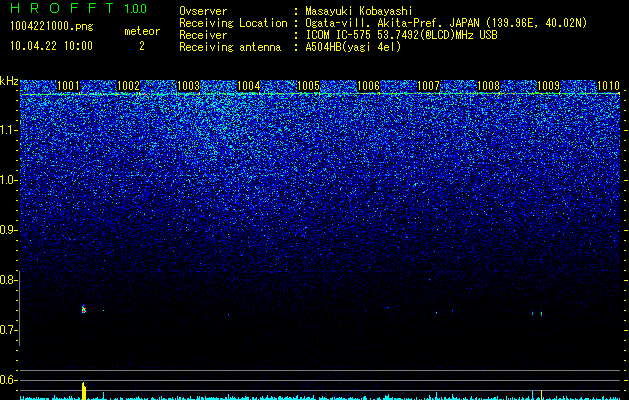Click the 1007 minute marker label
Viewport: 629px width, 400px height.
428,86
